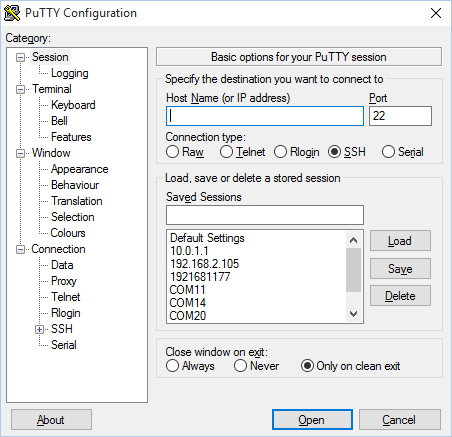Click the saved sessions scroll down arrow
Image resolution: width=452 pixels, height=437 pixels.
click(354, 314)
